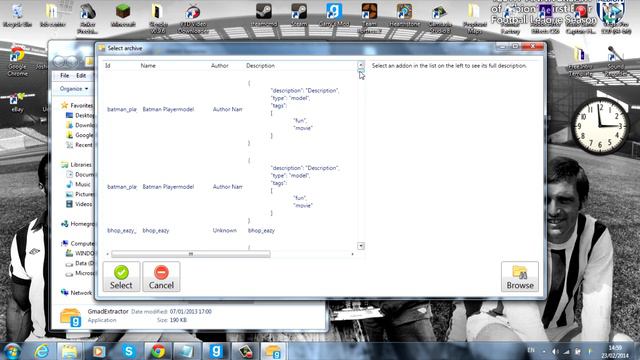Open Skype from taskbar
The height and width of the screenshot is (360, 640).
click(x=129, y=351)
